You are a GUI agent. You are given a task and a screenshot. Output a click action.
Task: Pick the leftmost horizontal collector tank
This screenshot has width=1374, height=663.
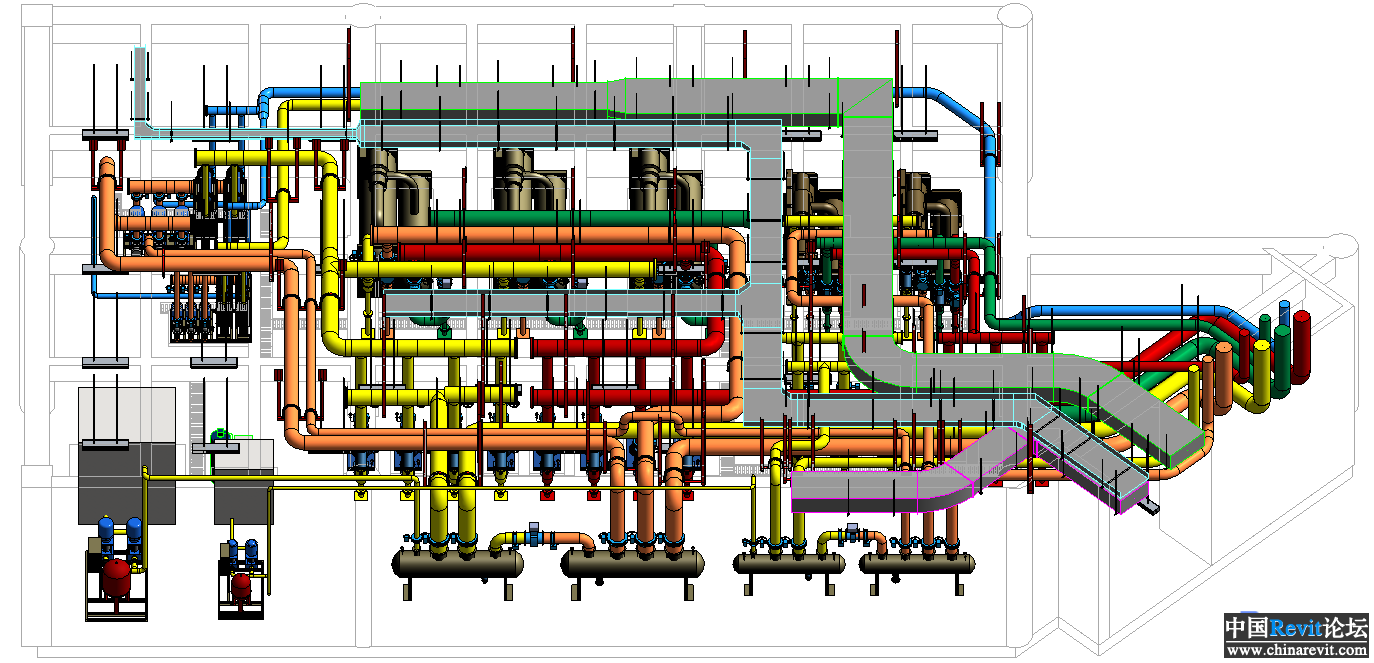(457, 563)
